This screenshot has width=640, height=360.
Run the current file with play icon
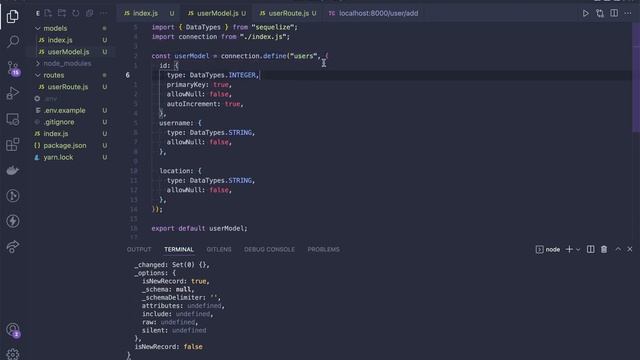[586, 13]
